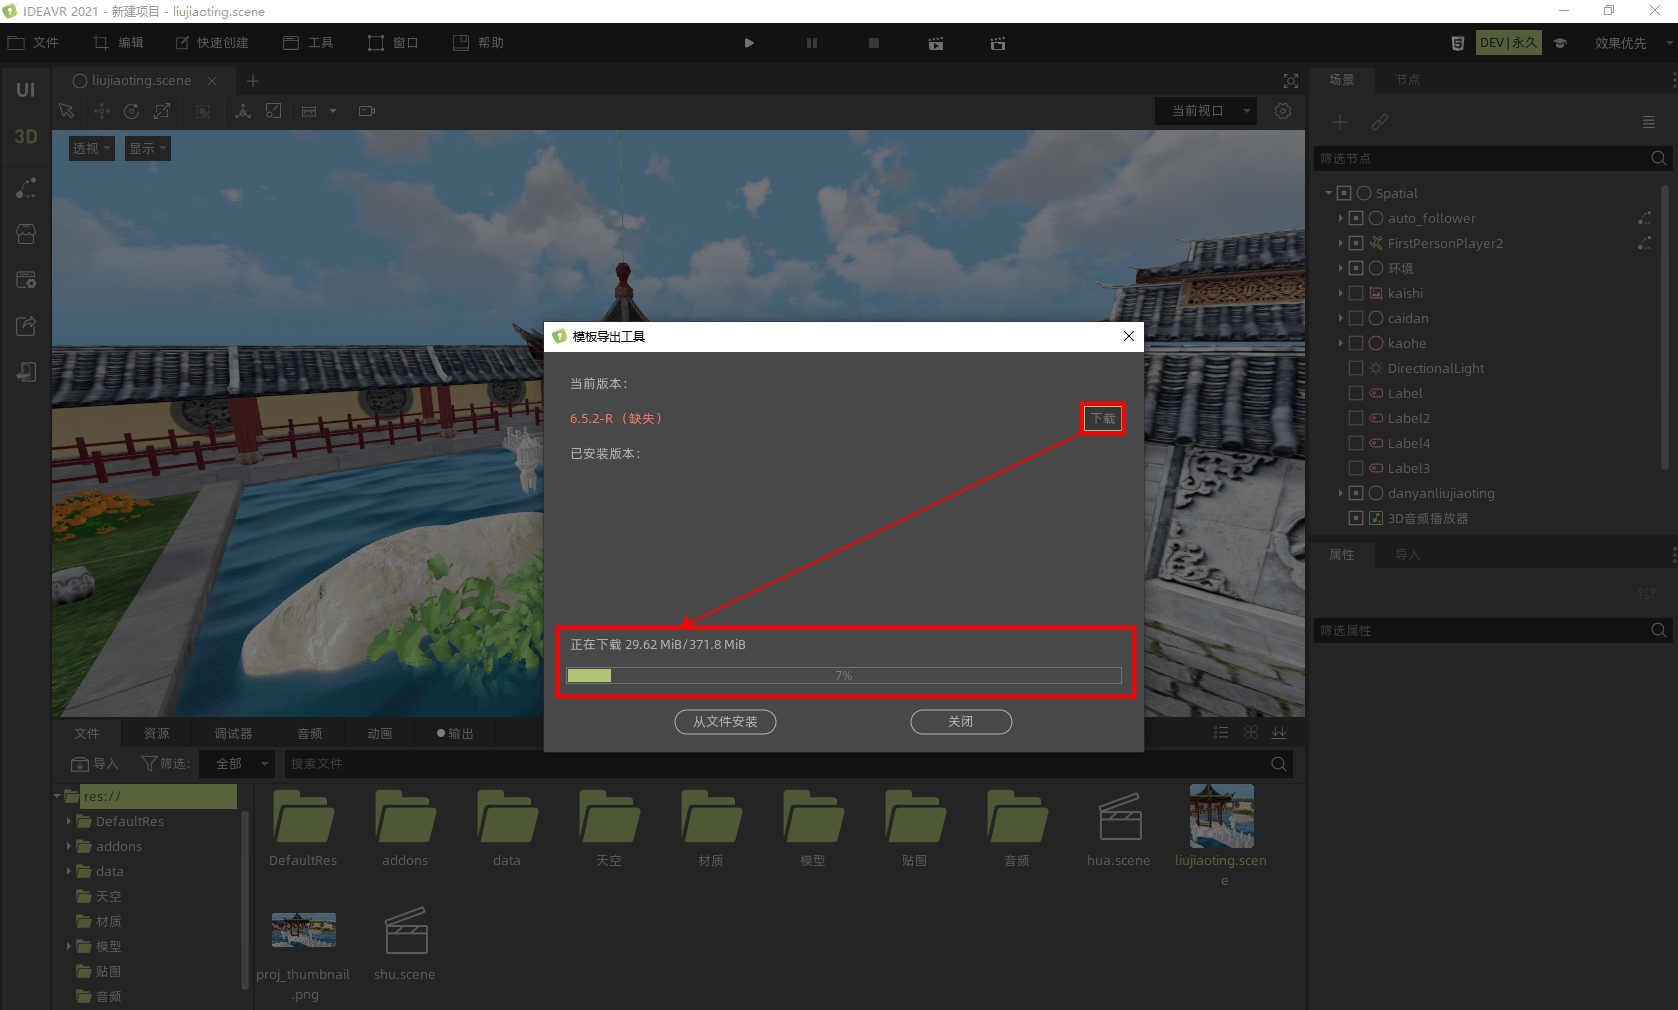Open the camera preview tool
Screen dimensions: 1678x1010
367,111
